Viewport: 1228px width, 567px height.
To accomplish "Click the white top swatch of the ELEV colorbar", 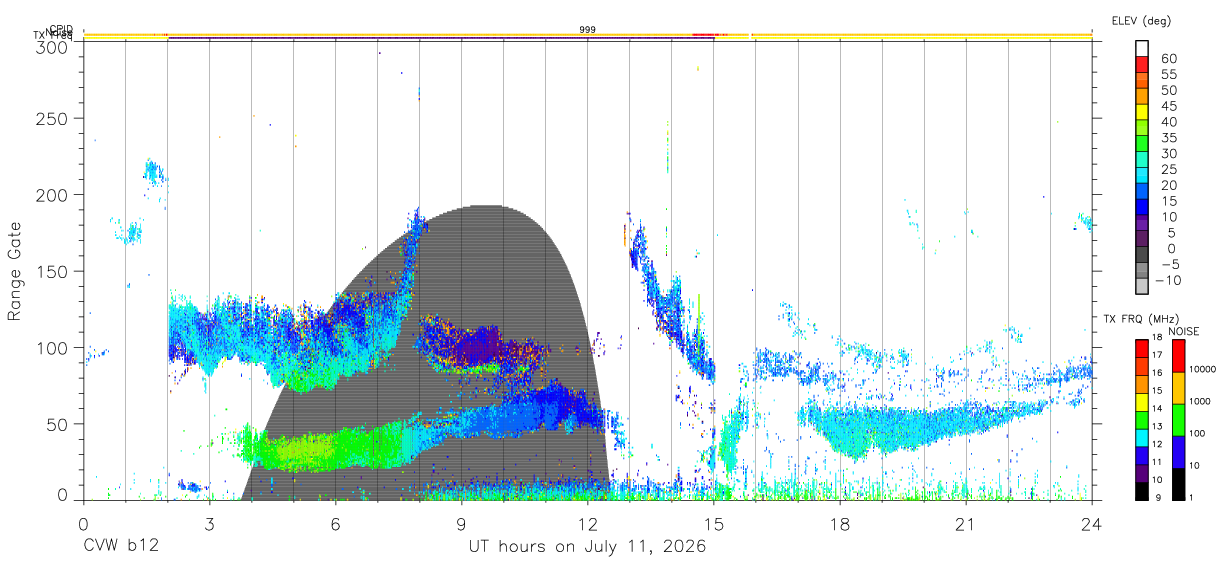I will 1142,48.
